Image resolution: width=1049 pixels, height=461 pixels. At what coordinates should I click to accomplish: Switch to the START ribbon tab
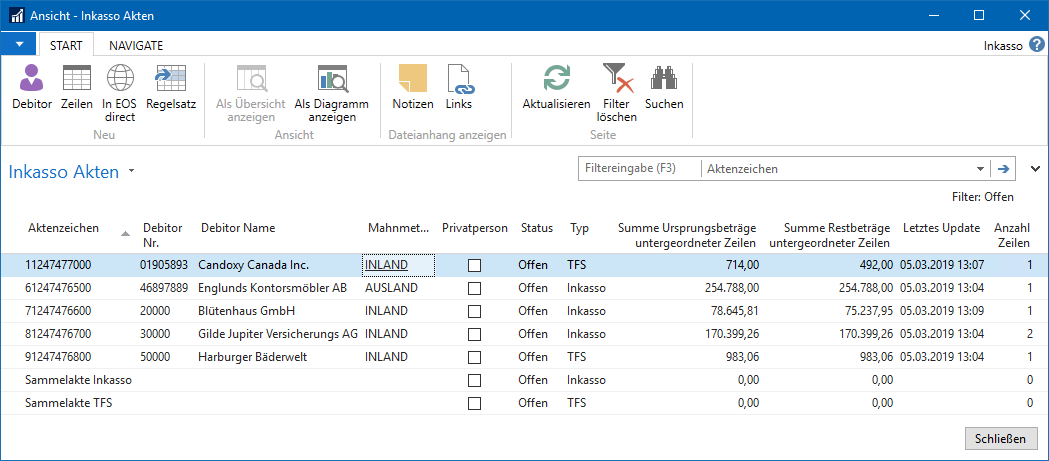tap(66, 45)
